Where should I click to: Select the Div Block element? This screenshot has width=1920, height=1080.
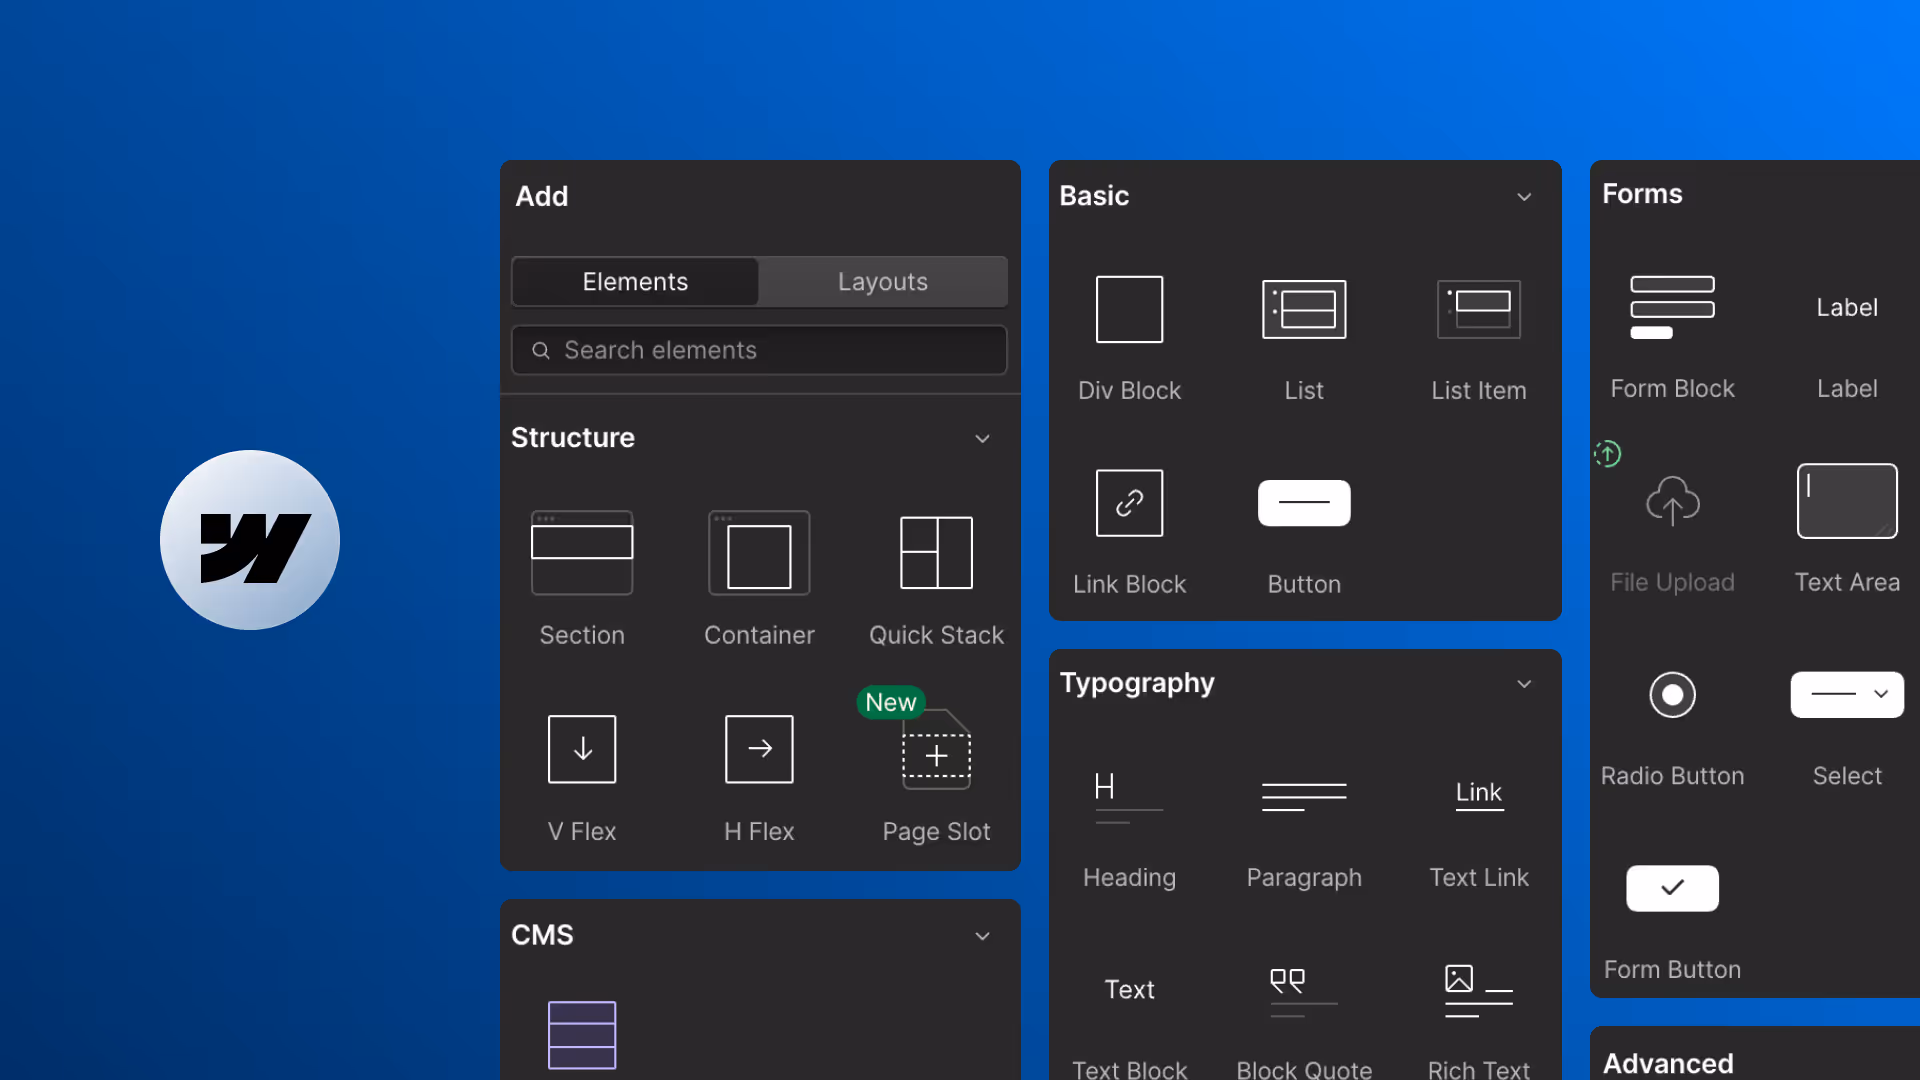pos(1129,310)
